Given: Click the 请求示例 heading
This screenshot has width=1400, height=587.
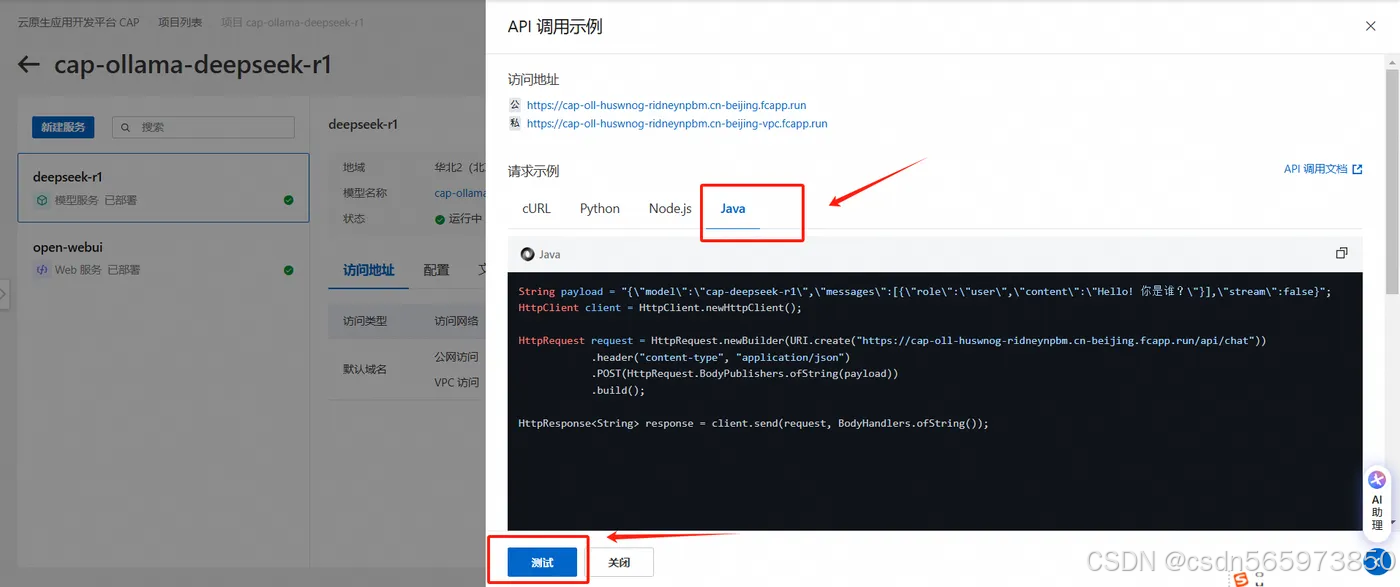Looking at the screenshot, I should tap(533, 171).
